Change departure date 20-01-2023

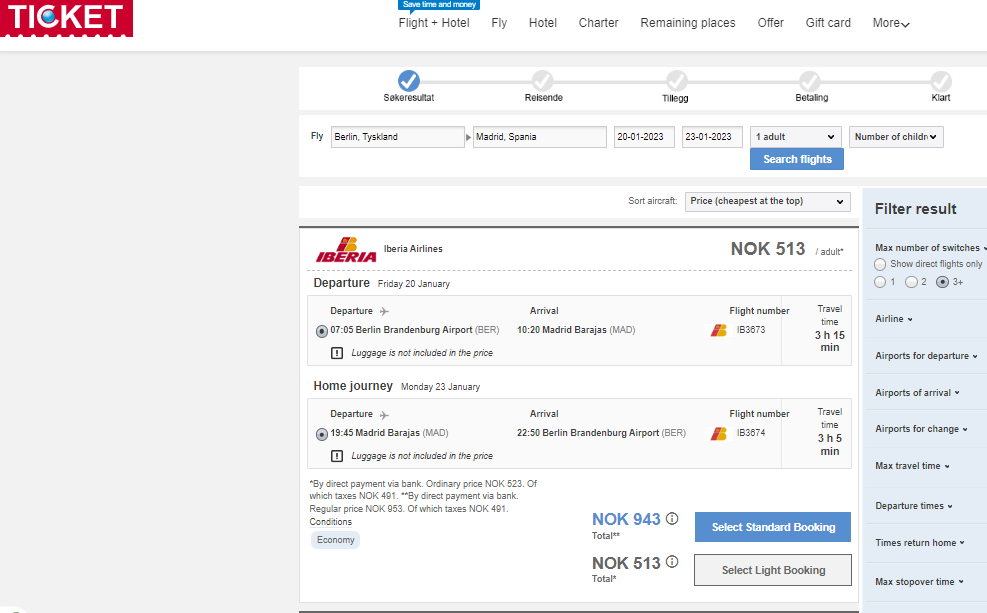tap(644, 137)
